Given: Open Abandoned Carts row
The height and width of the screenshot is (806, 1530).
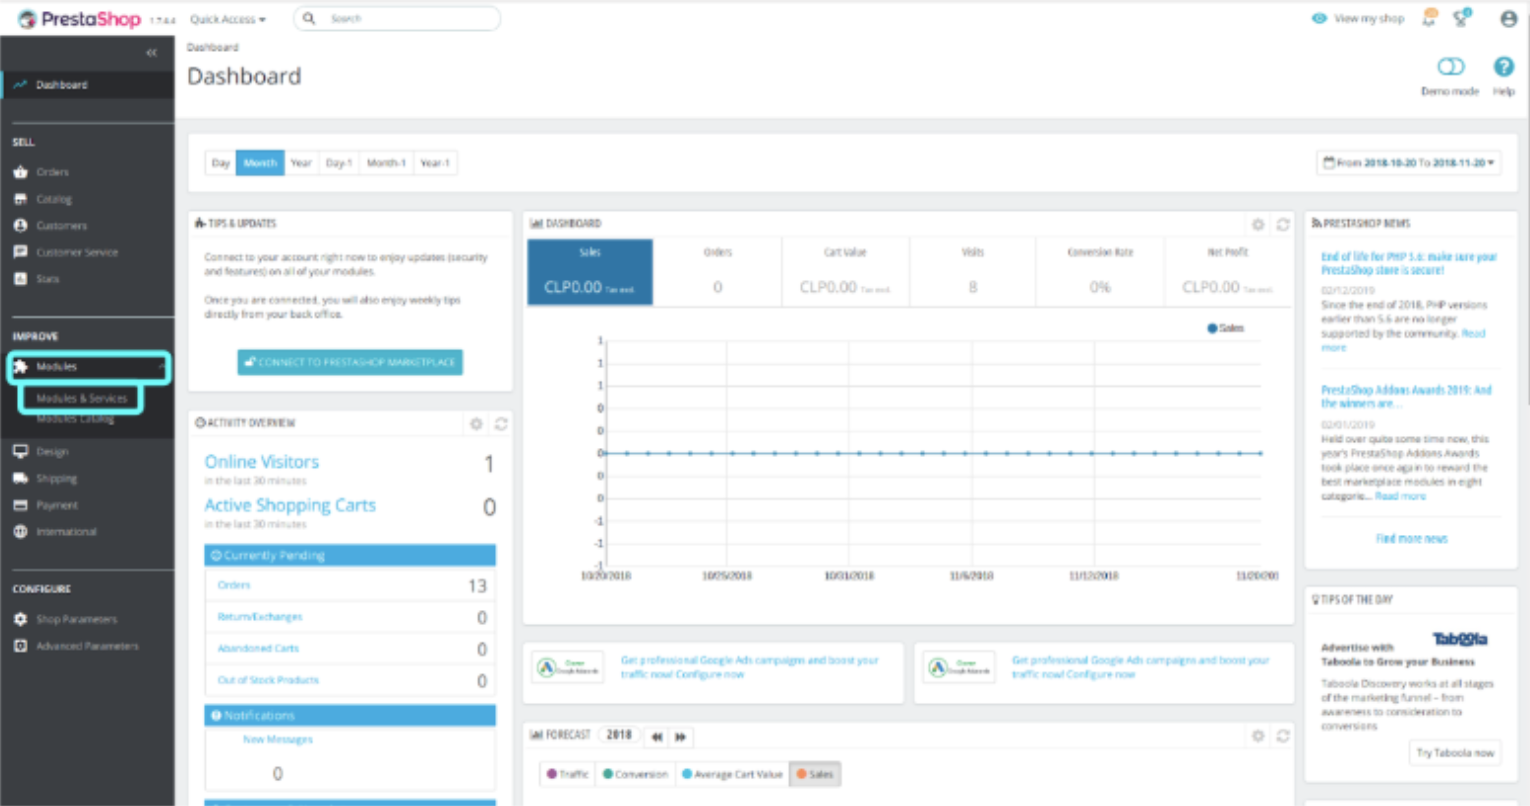Looking at the screenshot, I should (x=350, y=649).
